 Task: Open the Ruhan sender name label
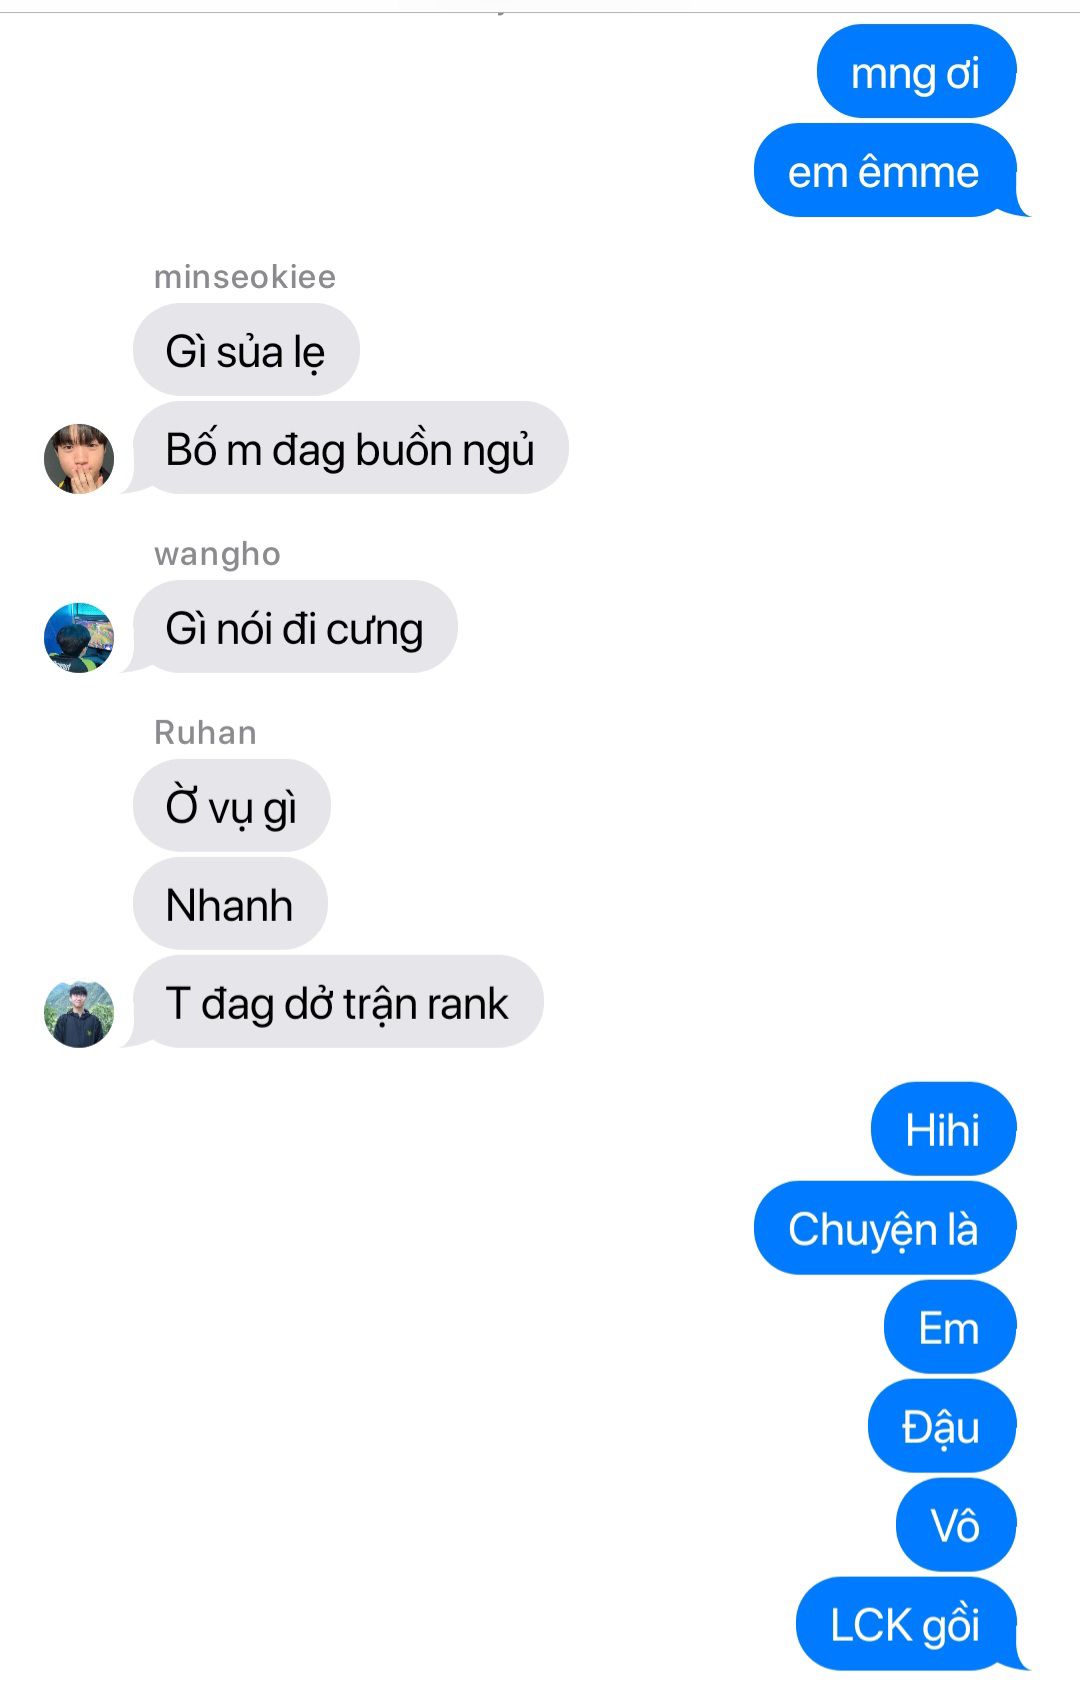(x=205, y=733)
